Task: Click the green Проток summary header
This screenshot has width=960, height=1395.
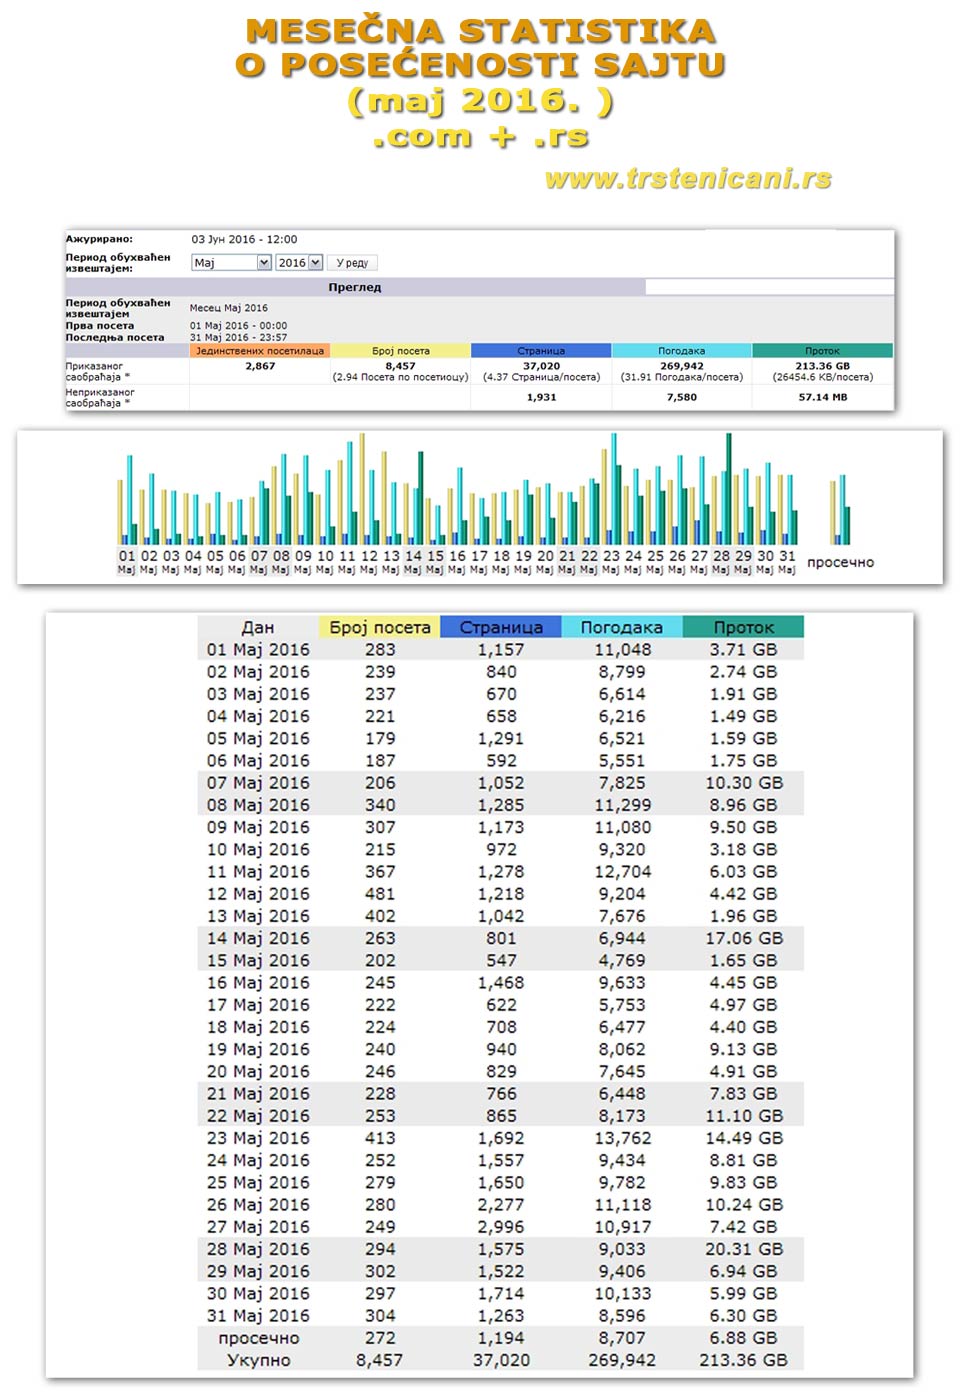Action: pos(822,351)
